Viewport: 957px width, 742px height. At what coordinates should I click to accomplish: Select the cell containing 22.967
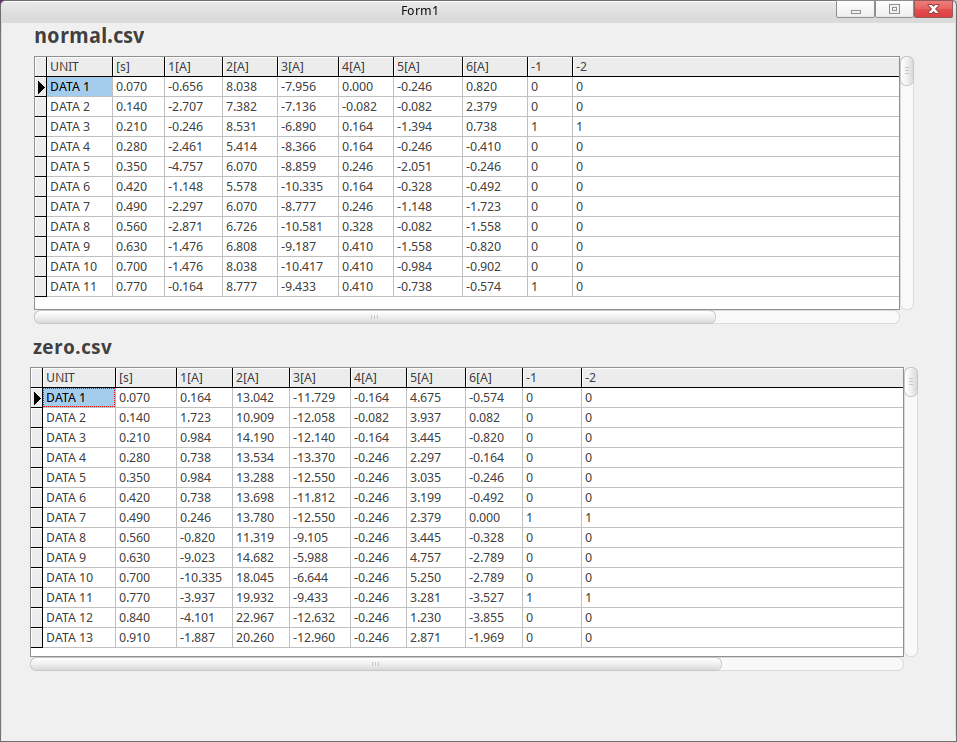(x=260, y=618)
